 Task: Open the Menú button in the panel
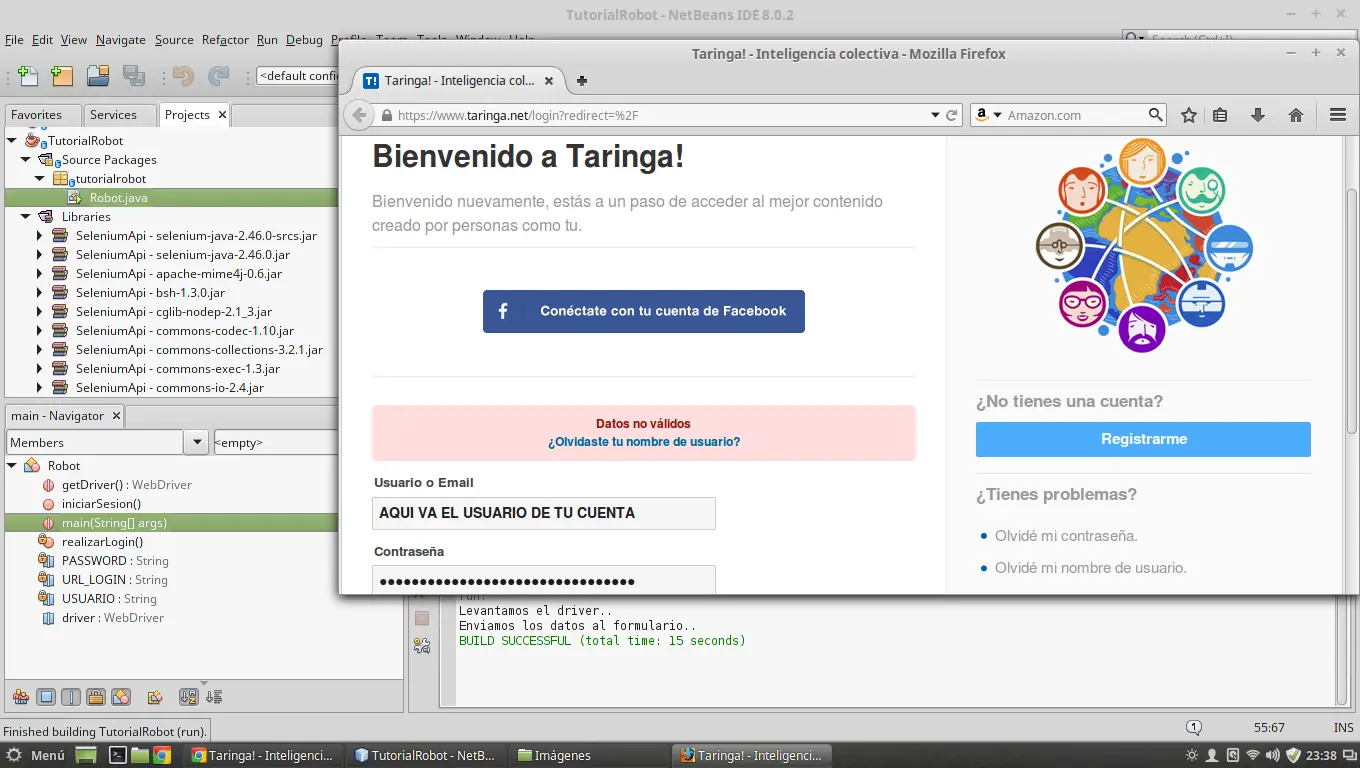(x=36, y=755)
